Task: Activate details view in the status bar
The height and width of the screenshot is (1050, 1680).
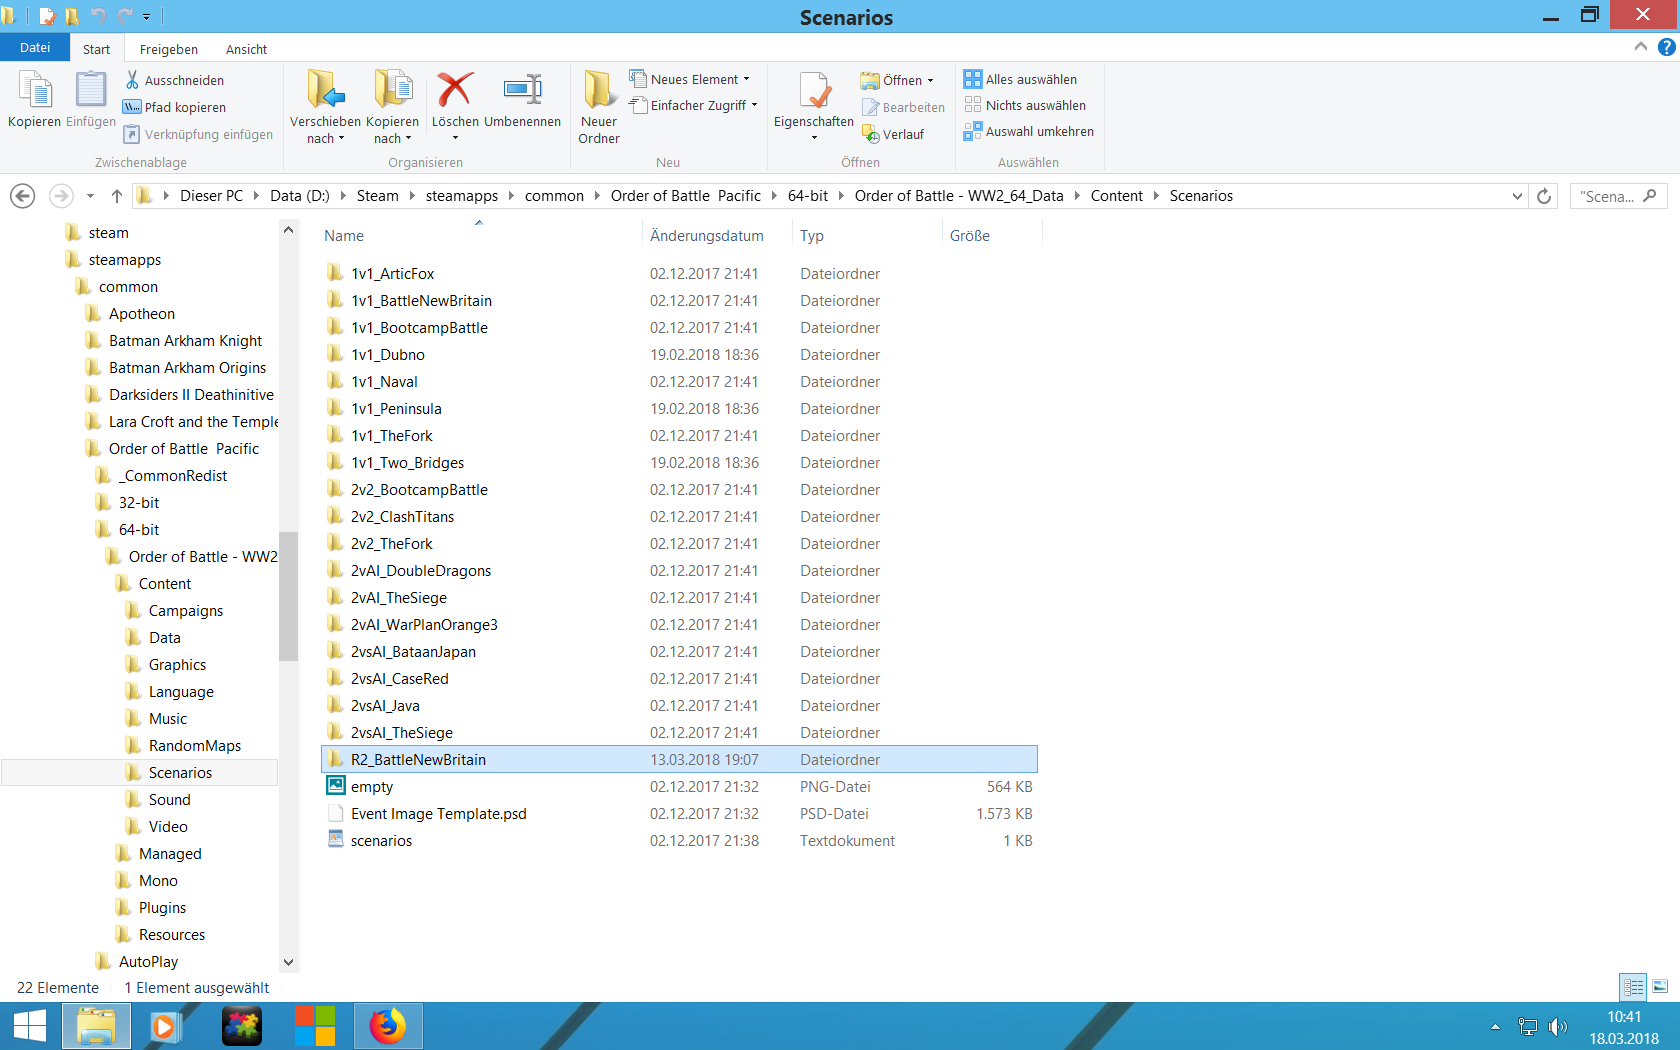Action: [1632, 987]
